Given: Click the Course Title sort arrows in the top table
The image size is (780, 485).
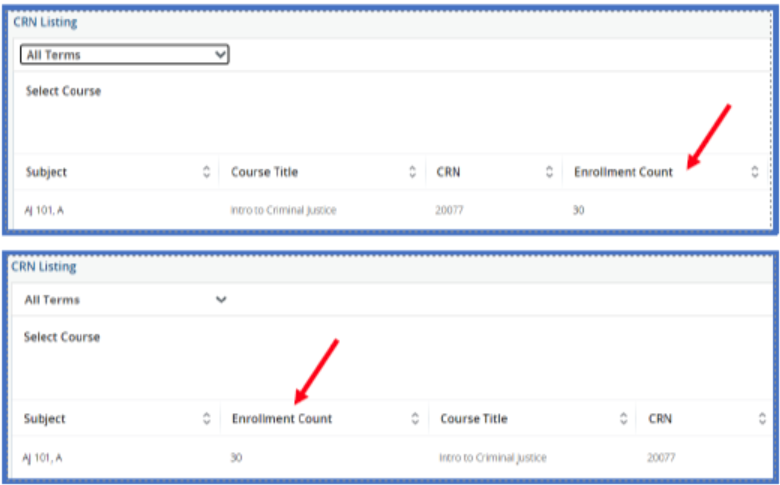Looking at the screenshot, I should coord(413,172).
